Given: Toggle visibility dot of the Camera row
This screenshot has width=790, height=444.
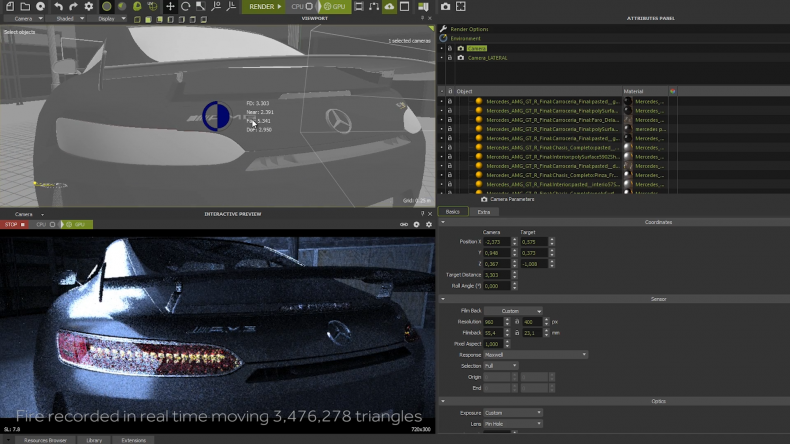Looking at the screenshot, I should [x=442, y=48].
